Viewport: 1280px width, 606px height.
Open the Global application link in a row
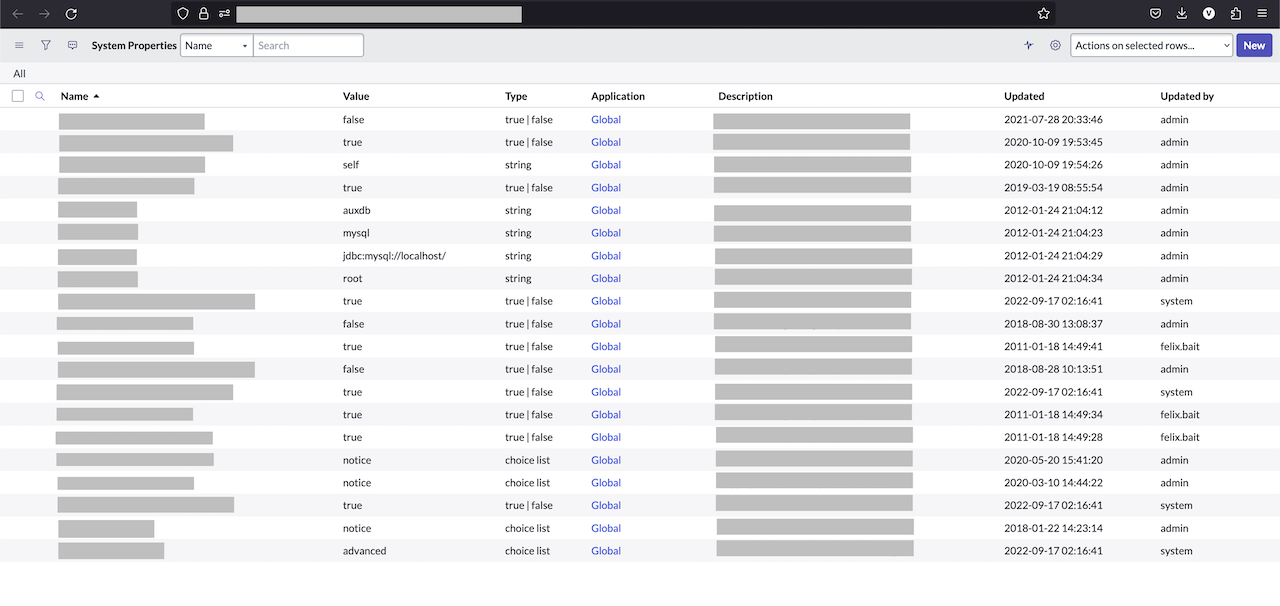pyautogui.click(x=605, y=119)
